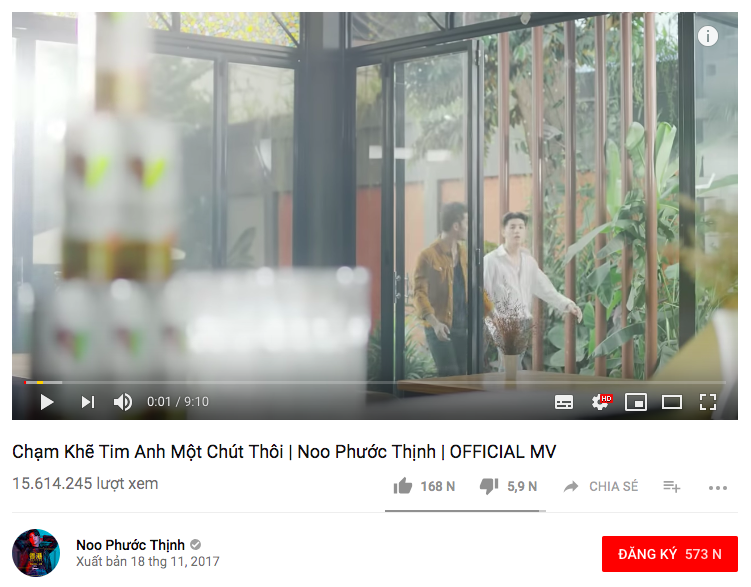
Task: Mute the video volume speaker icon
Action: pyautogui.click(x=123, y=402)
